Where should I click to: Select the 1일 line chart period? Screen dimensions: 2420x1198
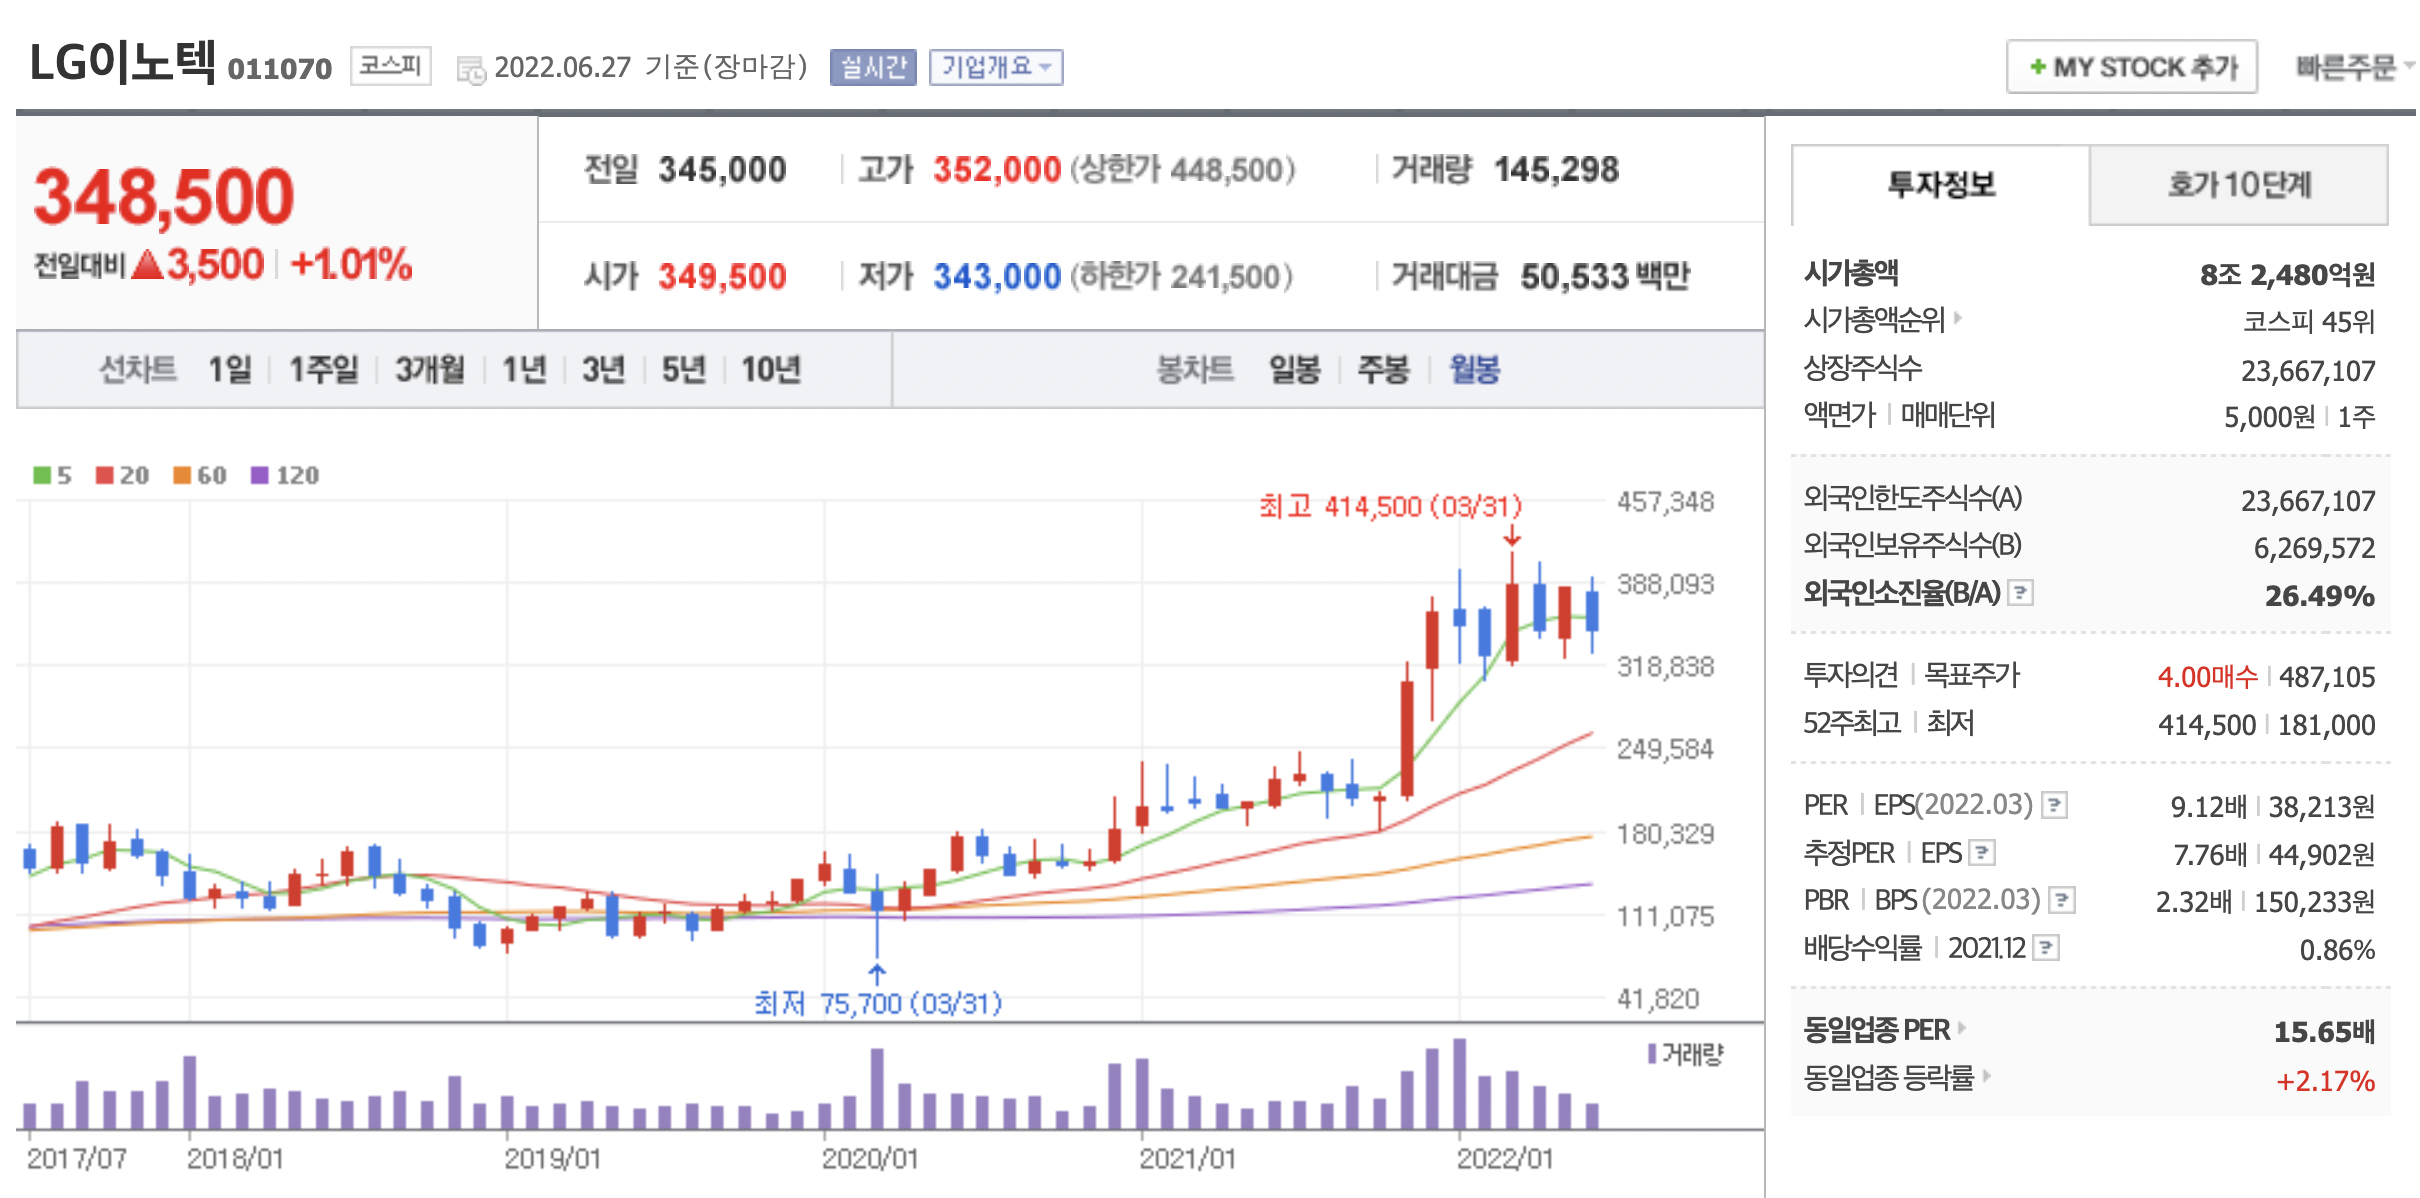point(230,369)
